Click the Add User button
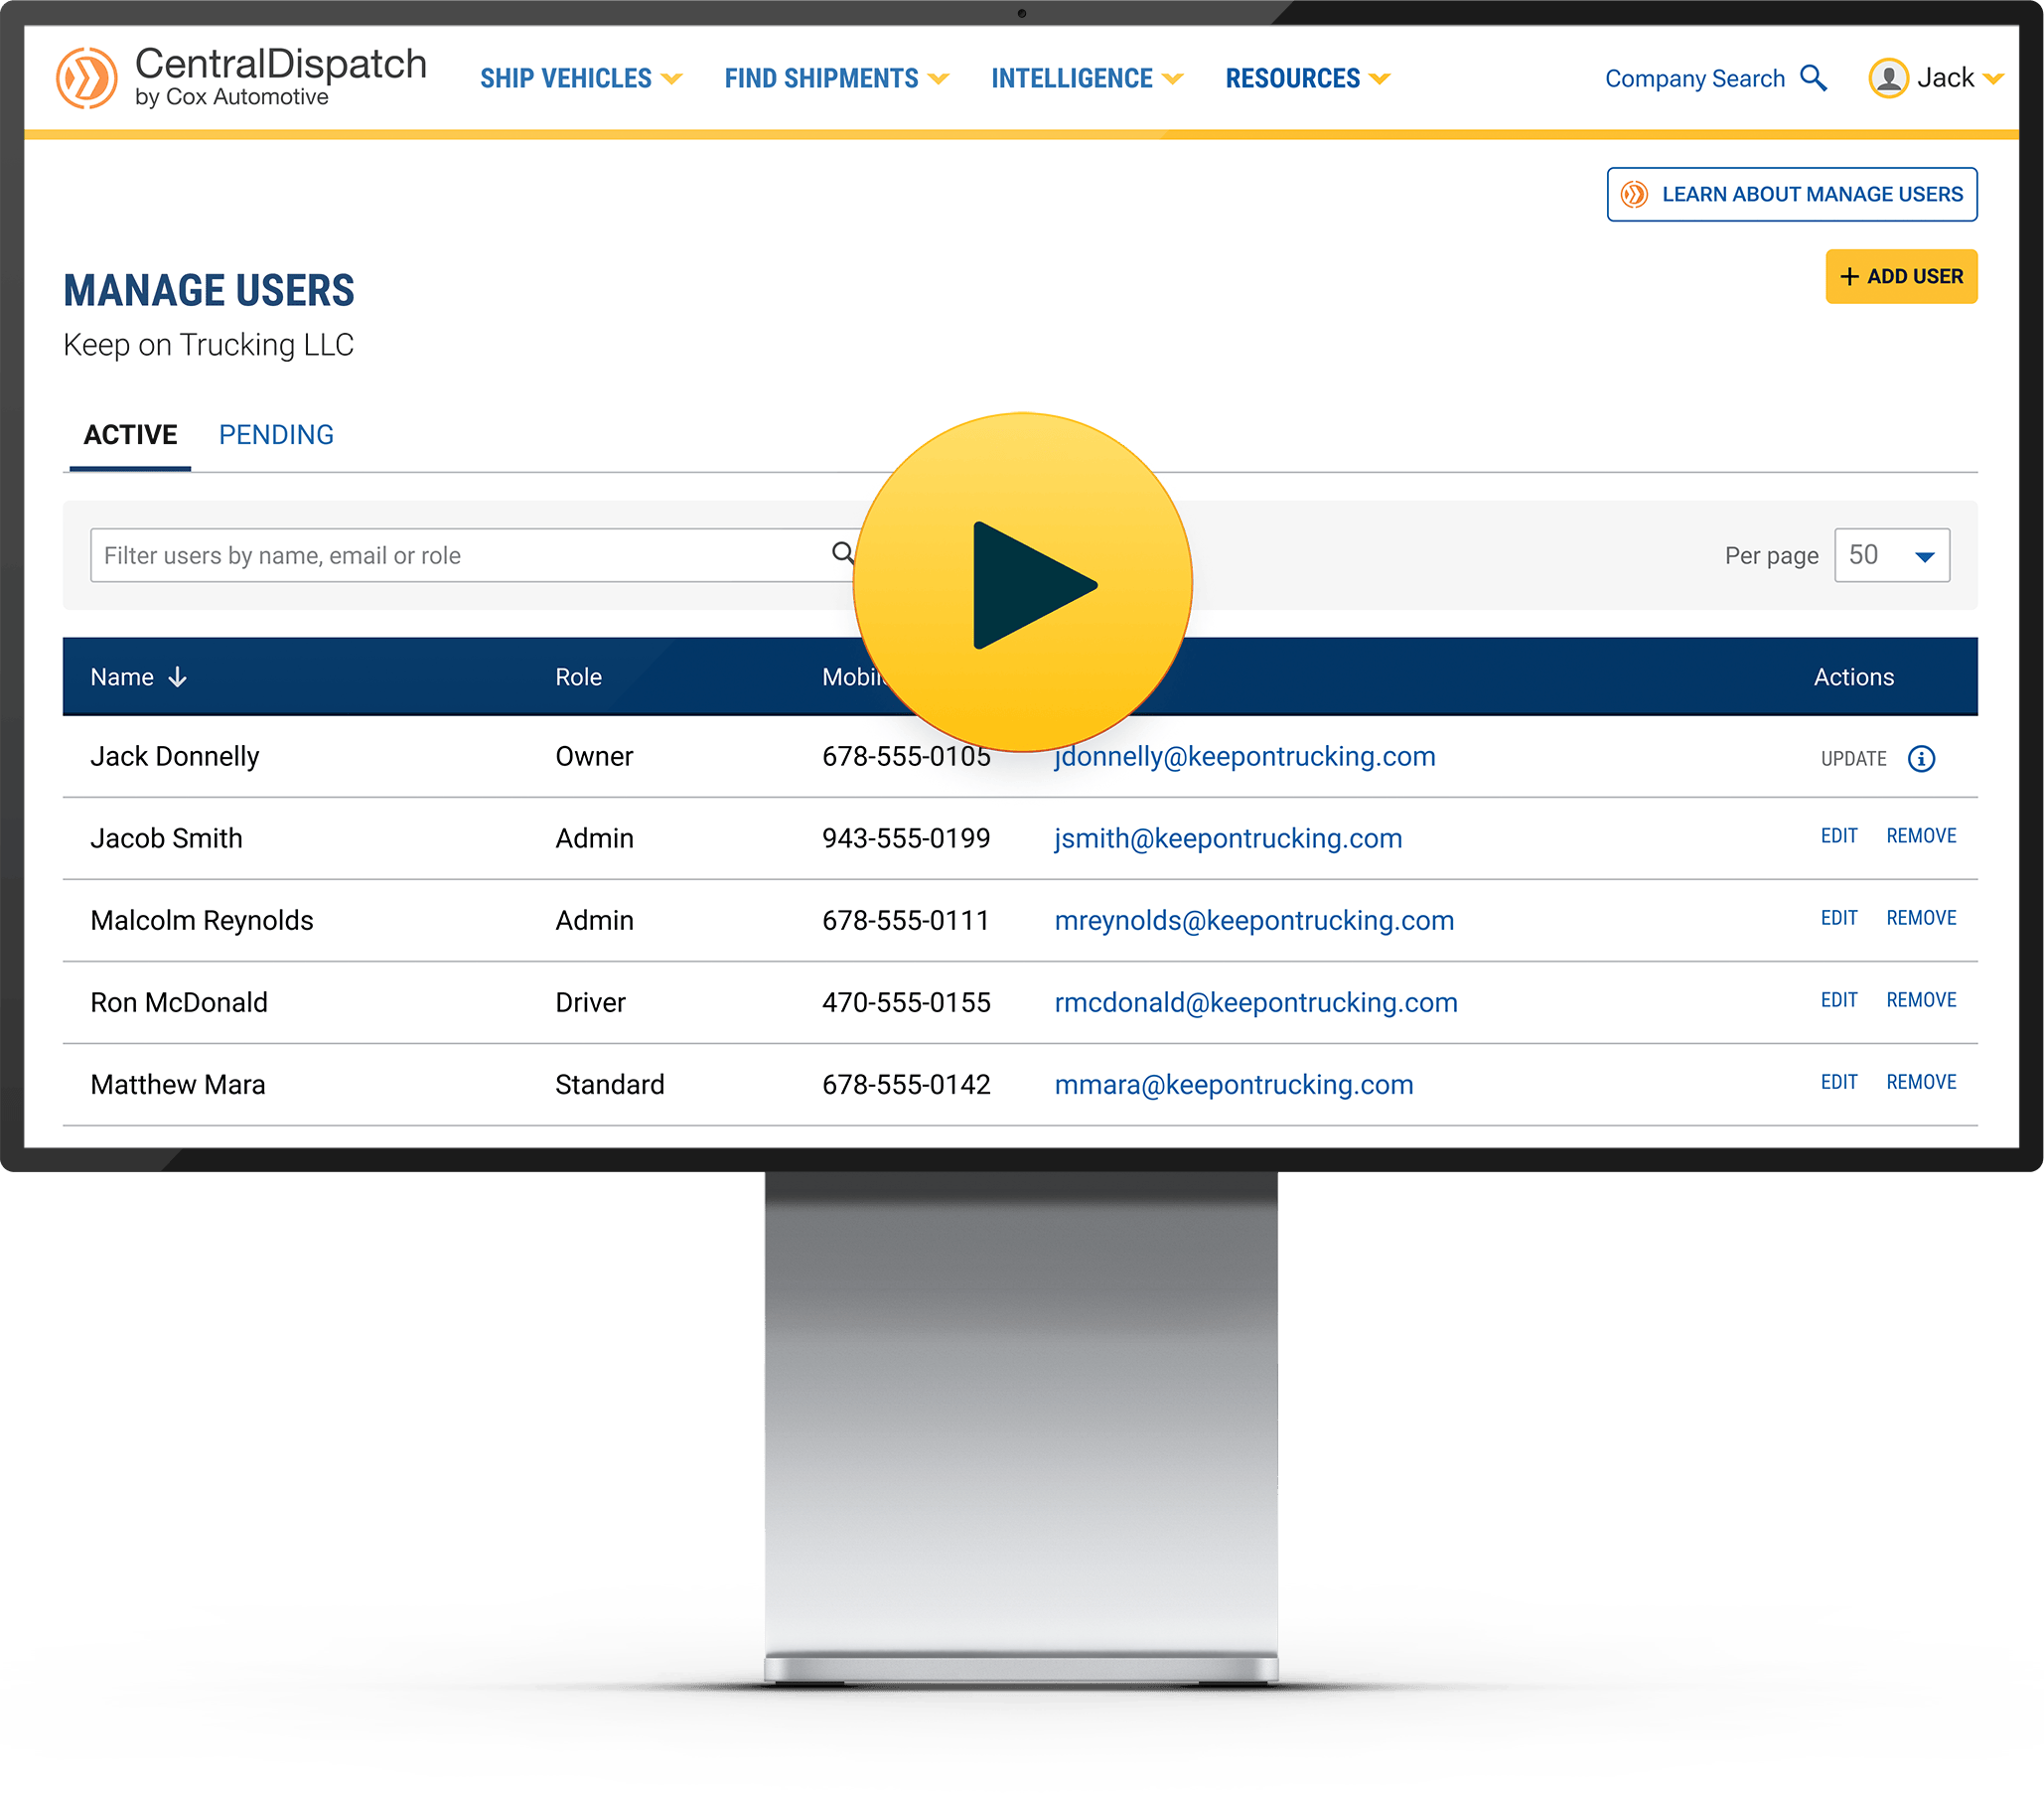The height and width of the screenshot is (1793, 2044). pyautogui.click(x=1900, y=276)
